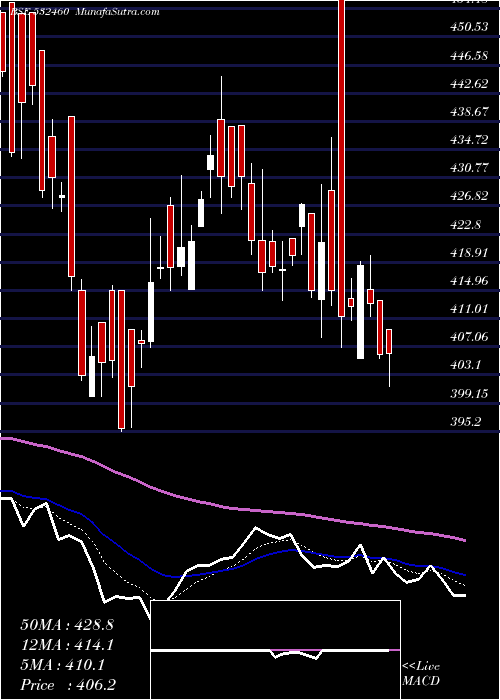This screenshot has height=700, width=500.
Task: Click the 438.67 price axis label
Action: [x=469, y=112]
